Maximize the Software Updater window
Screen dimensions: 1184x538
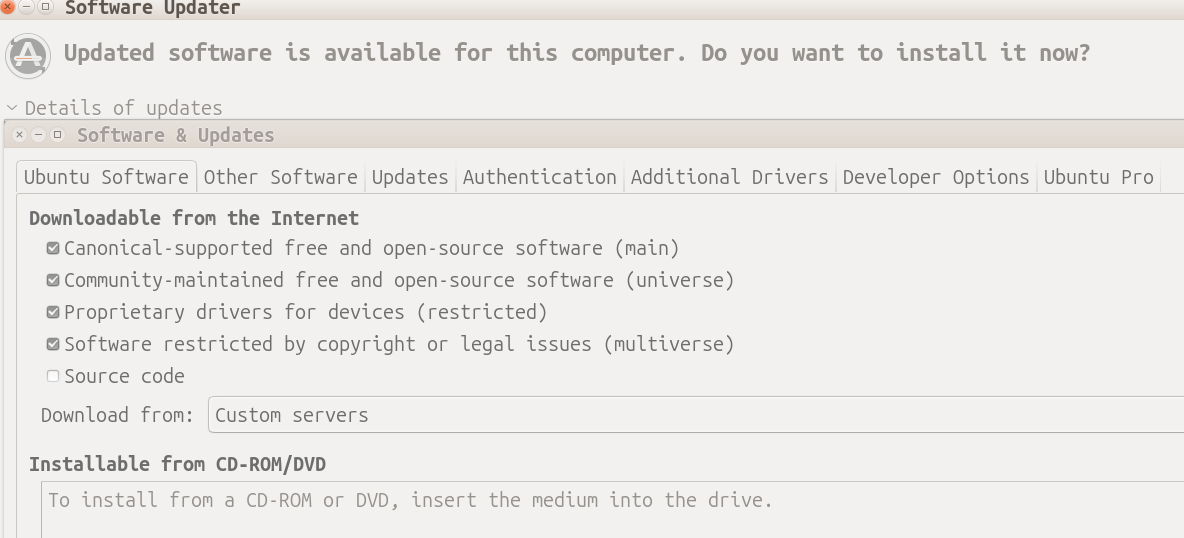click(x=45, y=7)
